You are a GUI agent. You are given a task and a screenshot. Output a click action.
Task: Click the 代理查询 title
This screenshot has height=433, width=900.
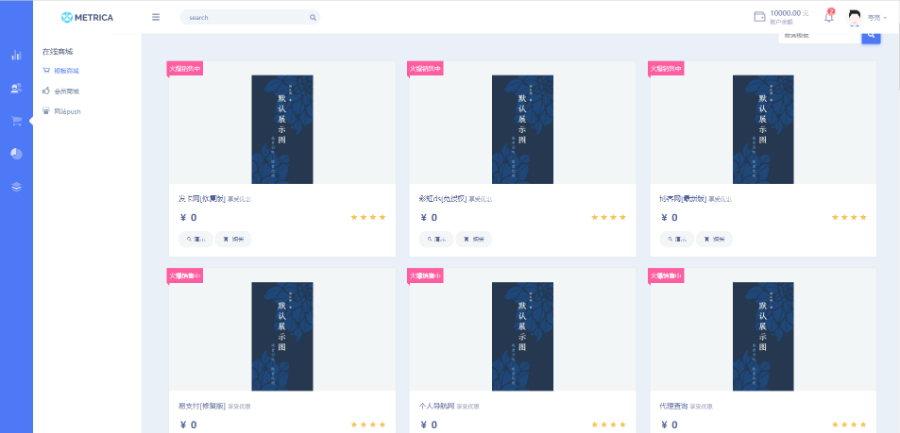point(674,406)
